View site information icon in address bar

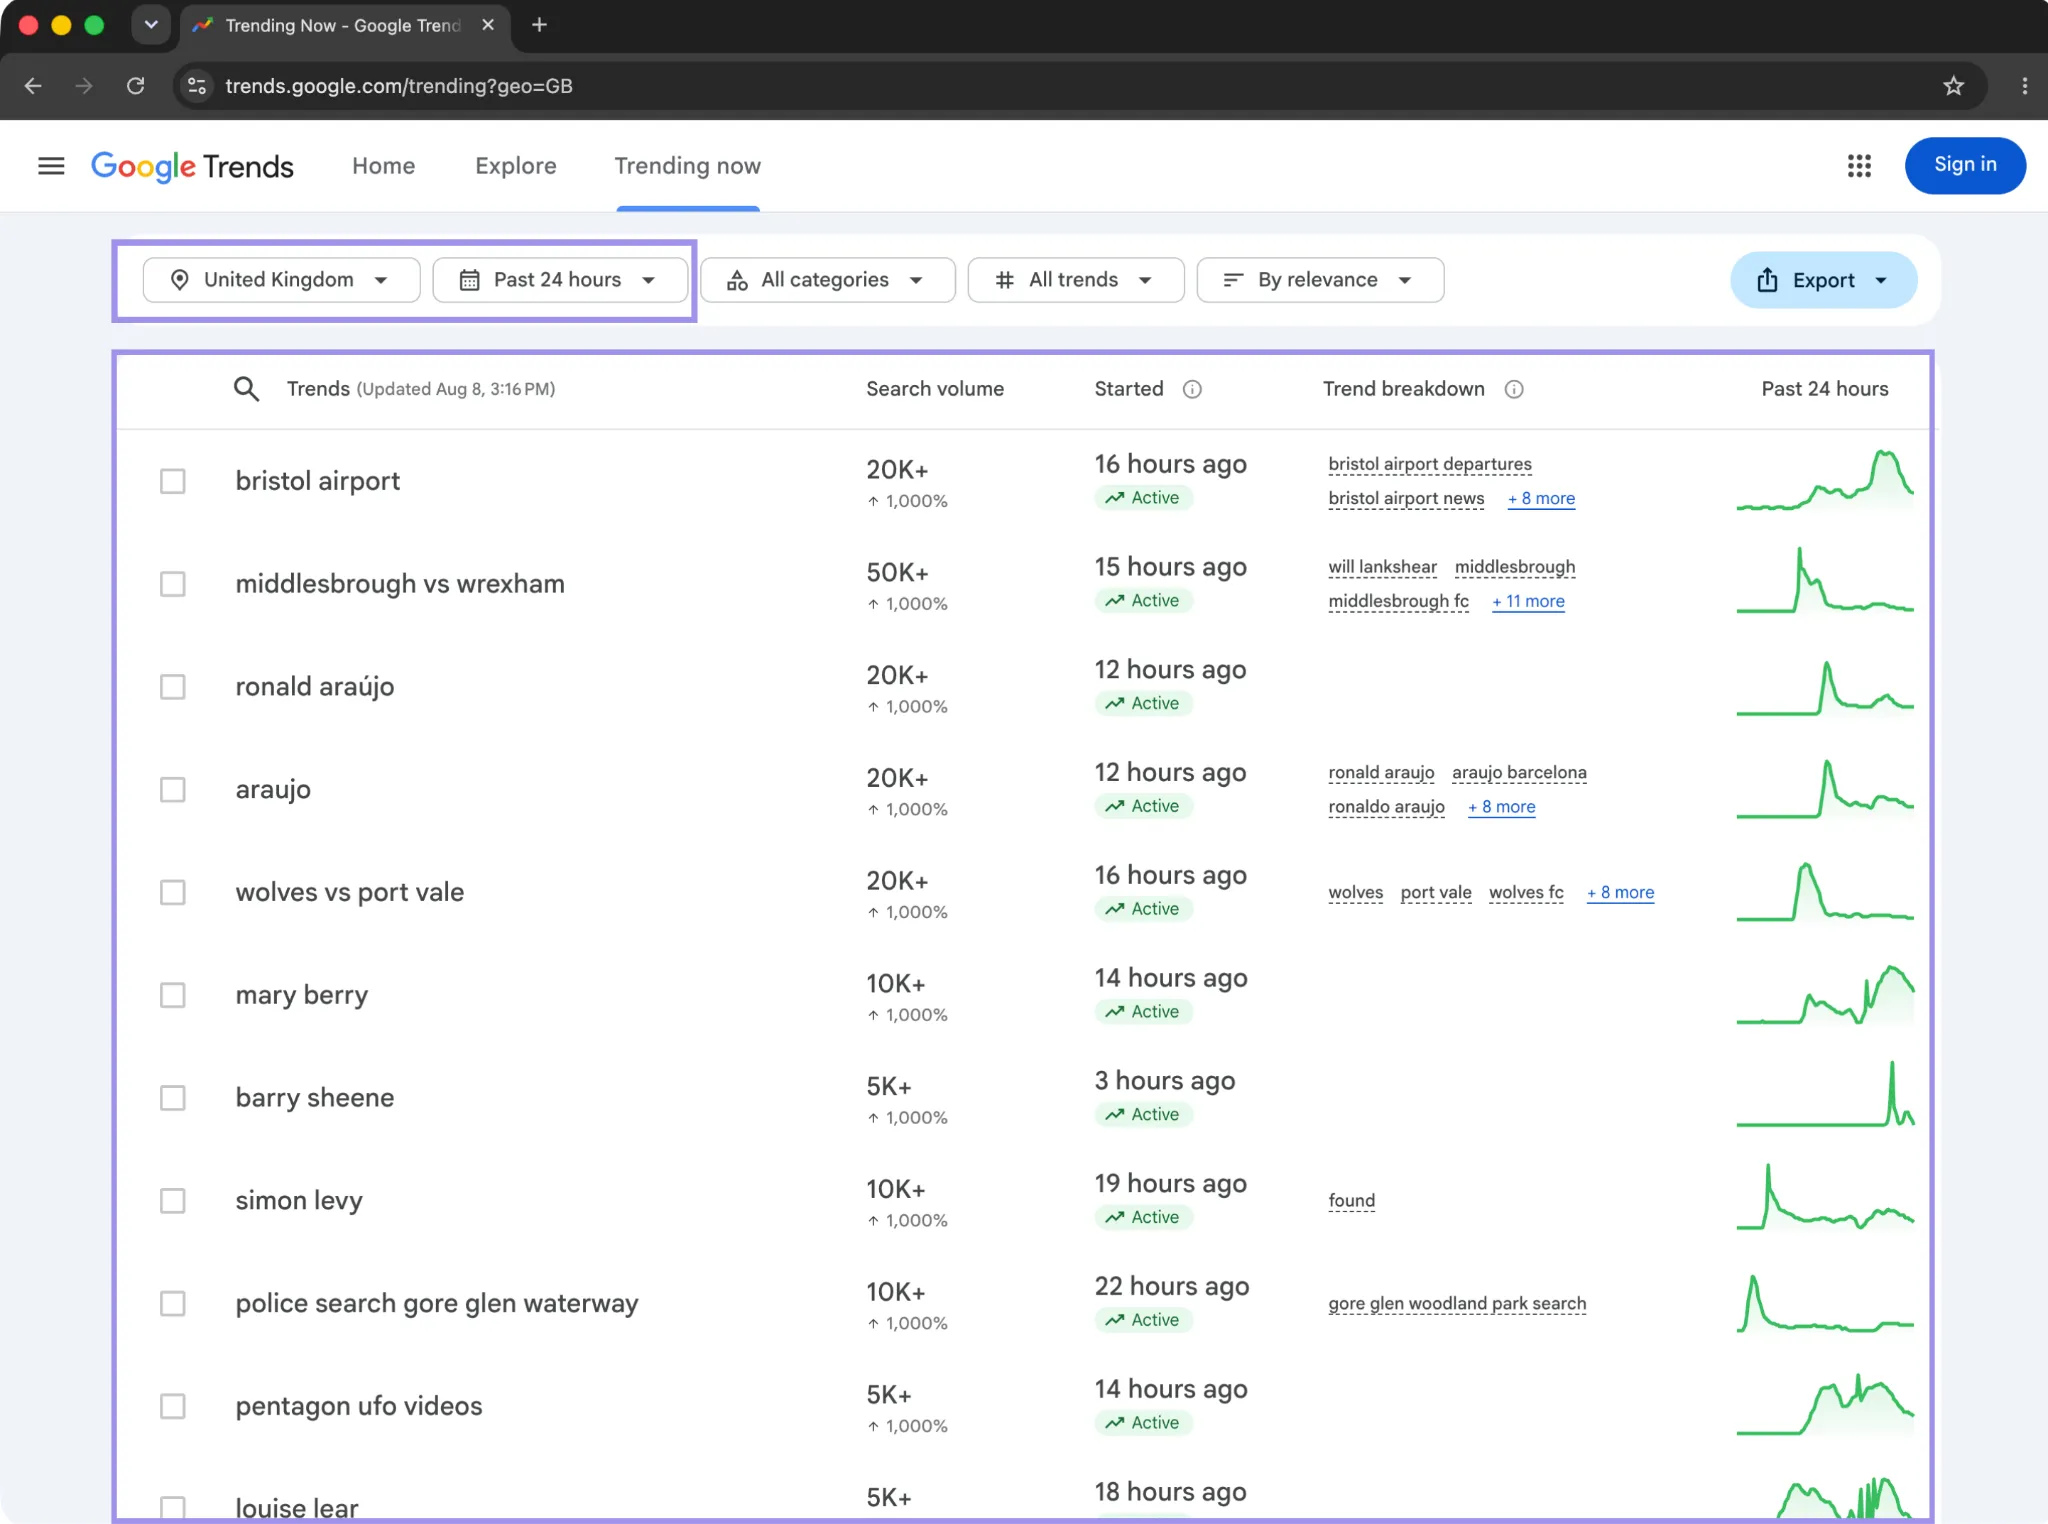tap(198, 86)
